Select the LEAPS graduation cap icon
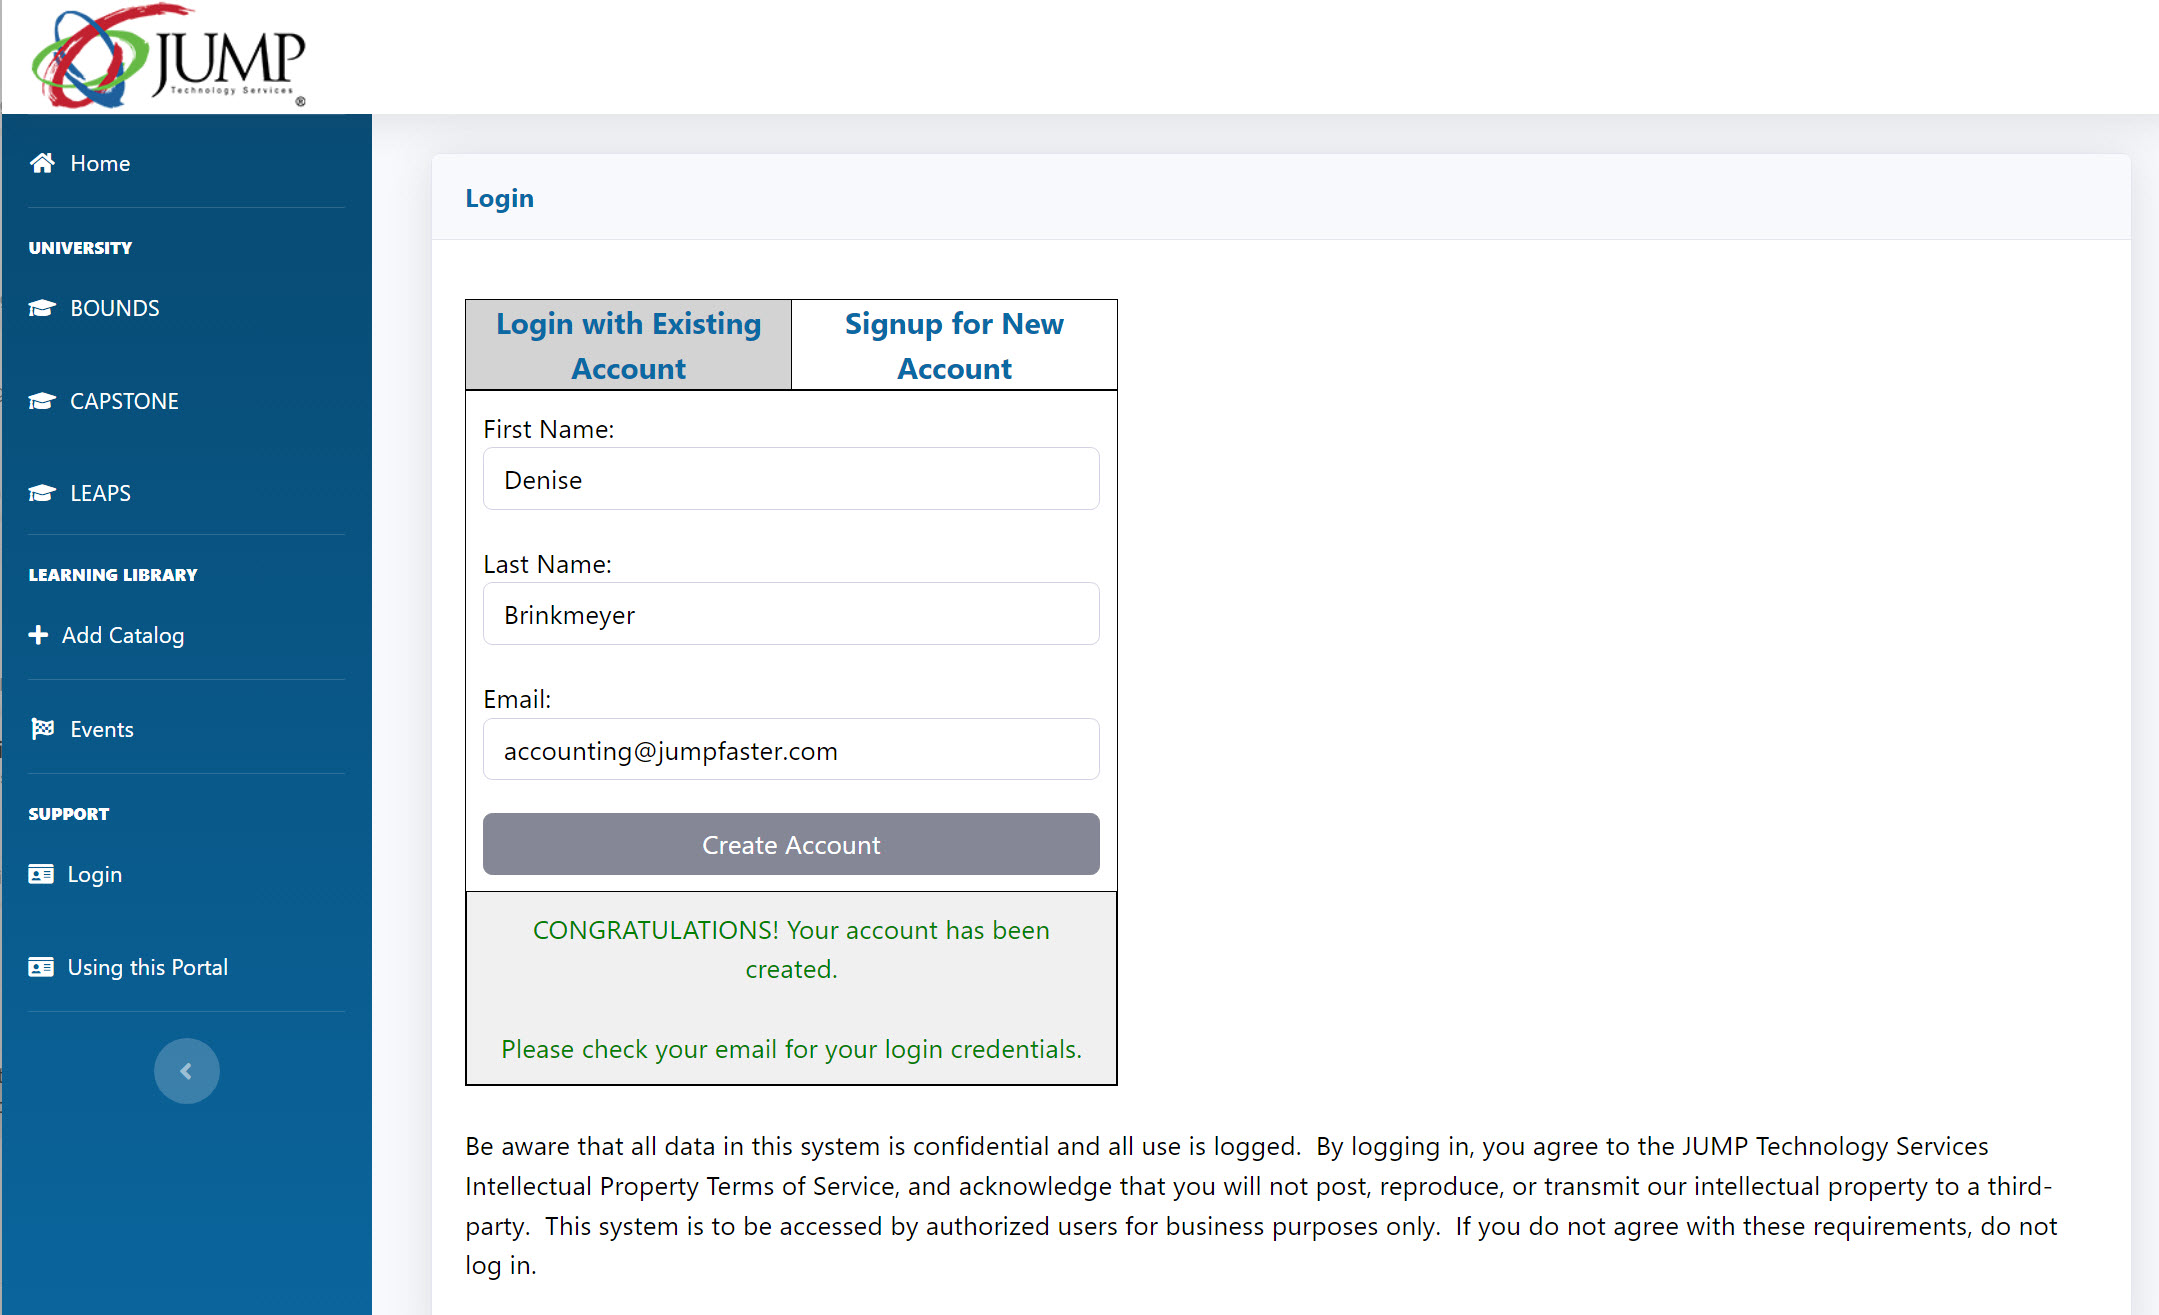This screenshot has height=1315, width=2159. tap(42, 493)
